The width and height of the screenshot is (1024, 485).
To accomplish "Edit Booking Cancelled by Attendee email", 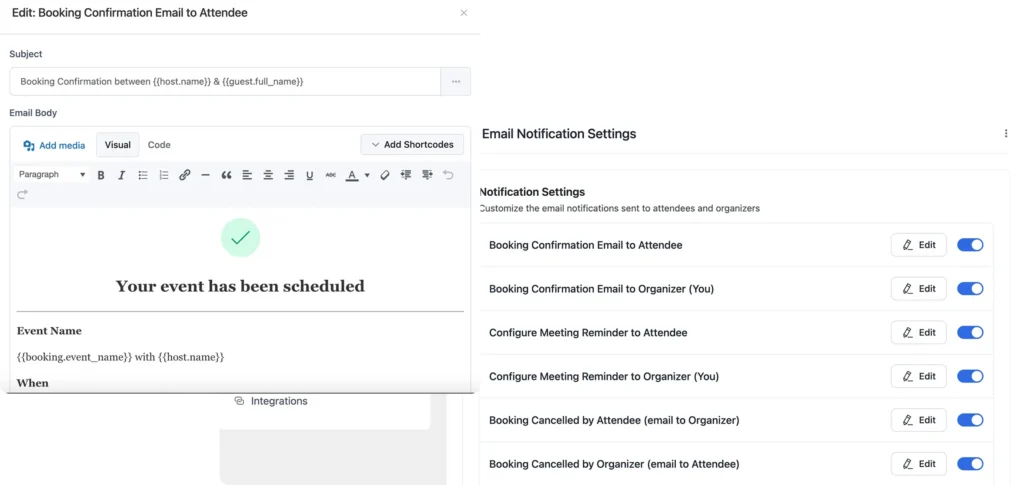I will (x=918, y=420).
